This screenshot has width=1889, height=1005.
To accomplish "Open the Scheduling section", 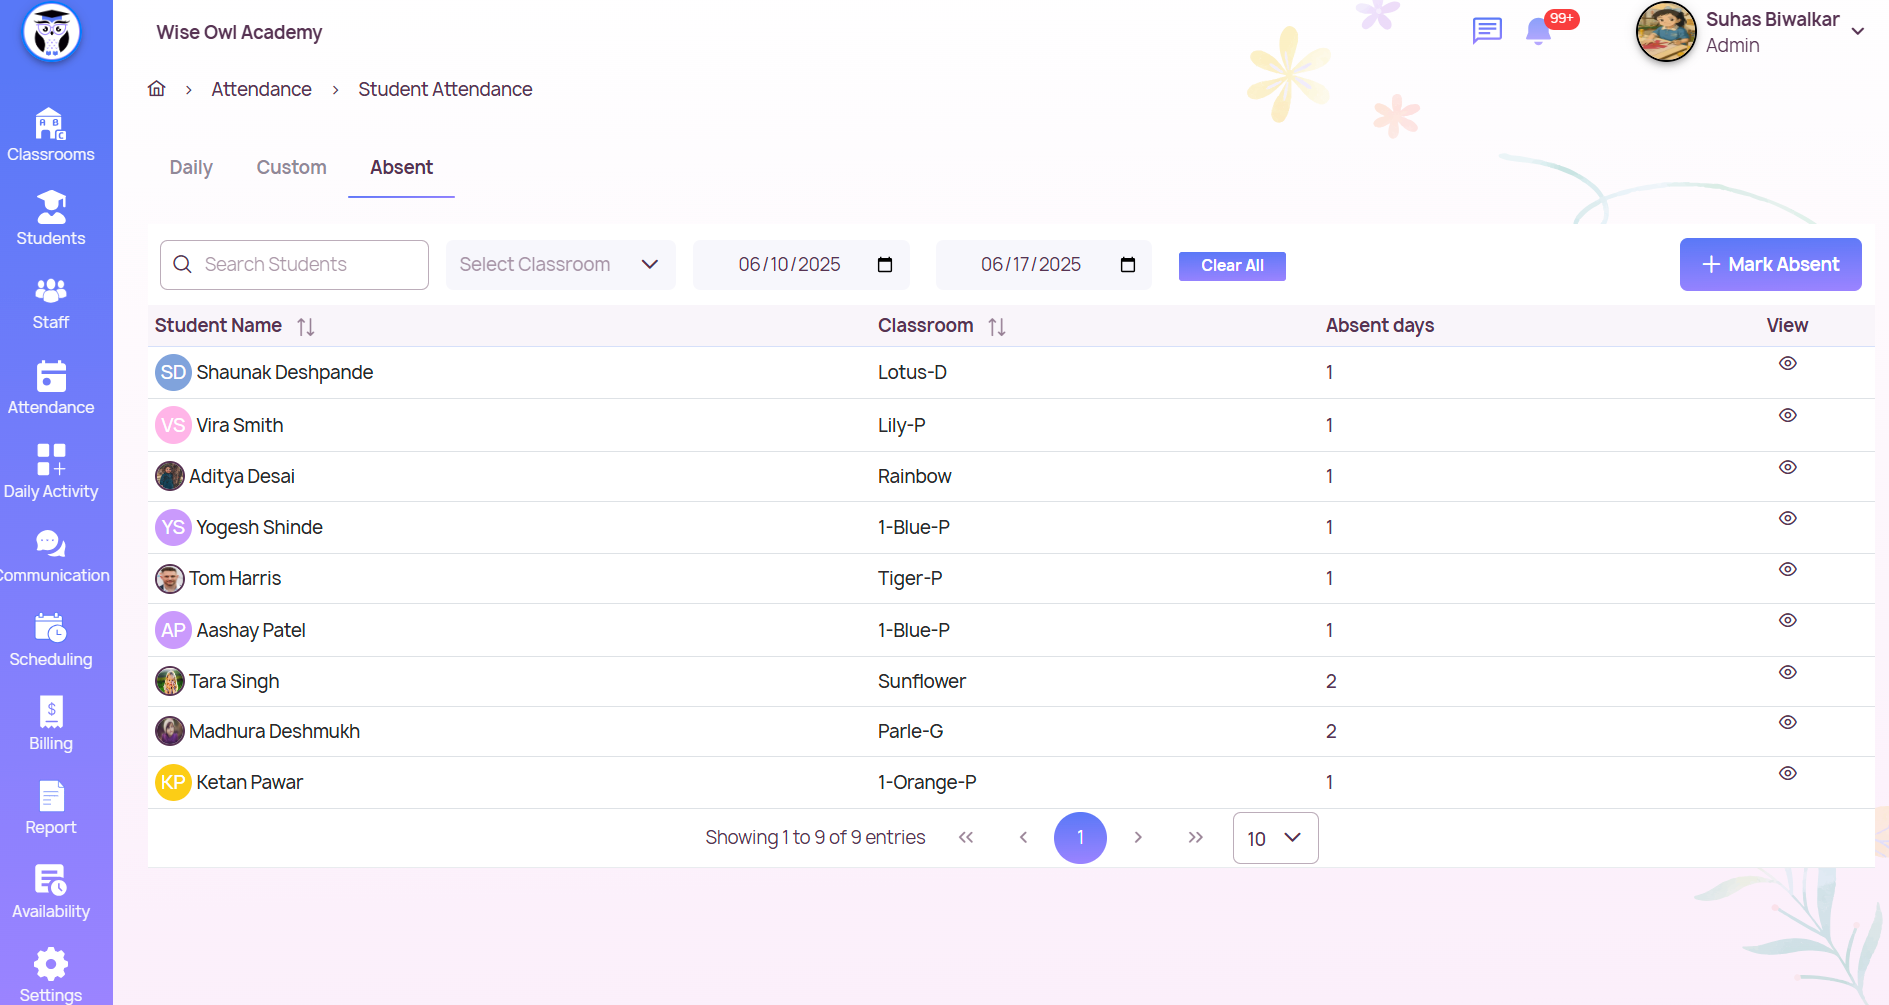I will [50, 640].
